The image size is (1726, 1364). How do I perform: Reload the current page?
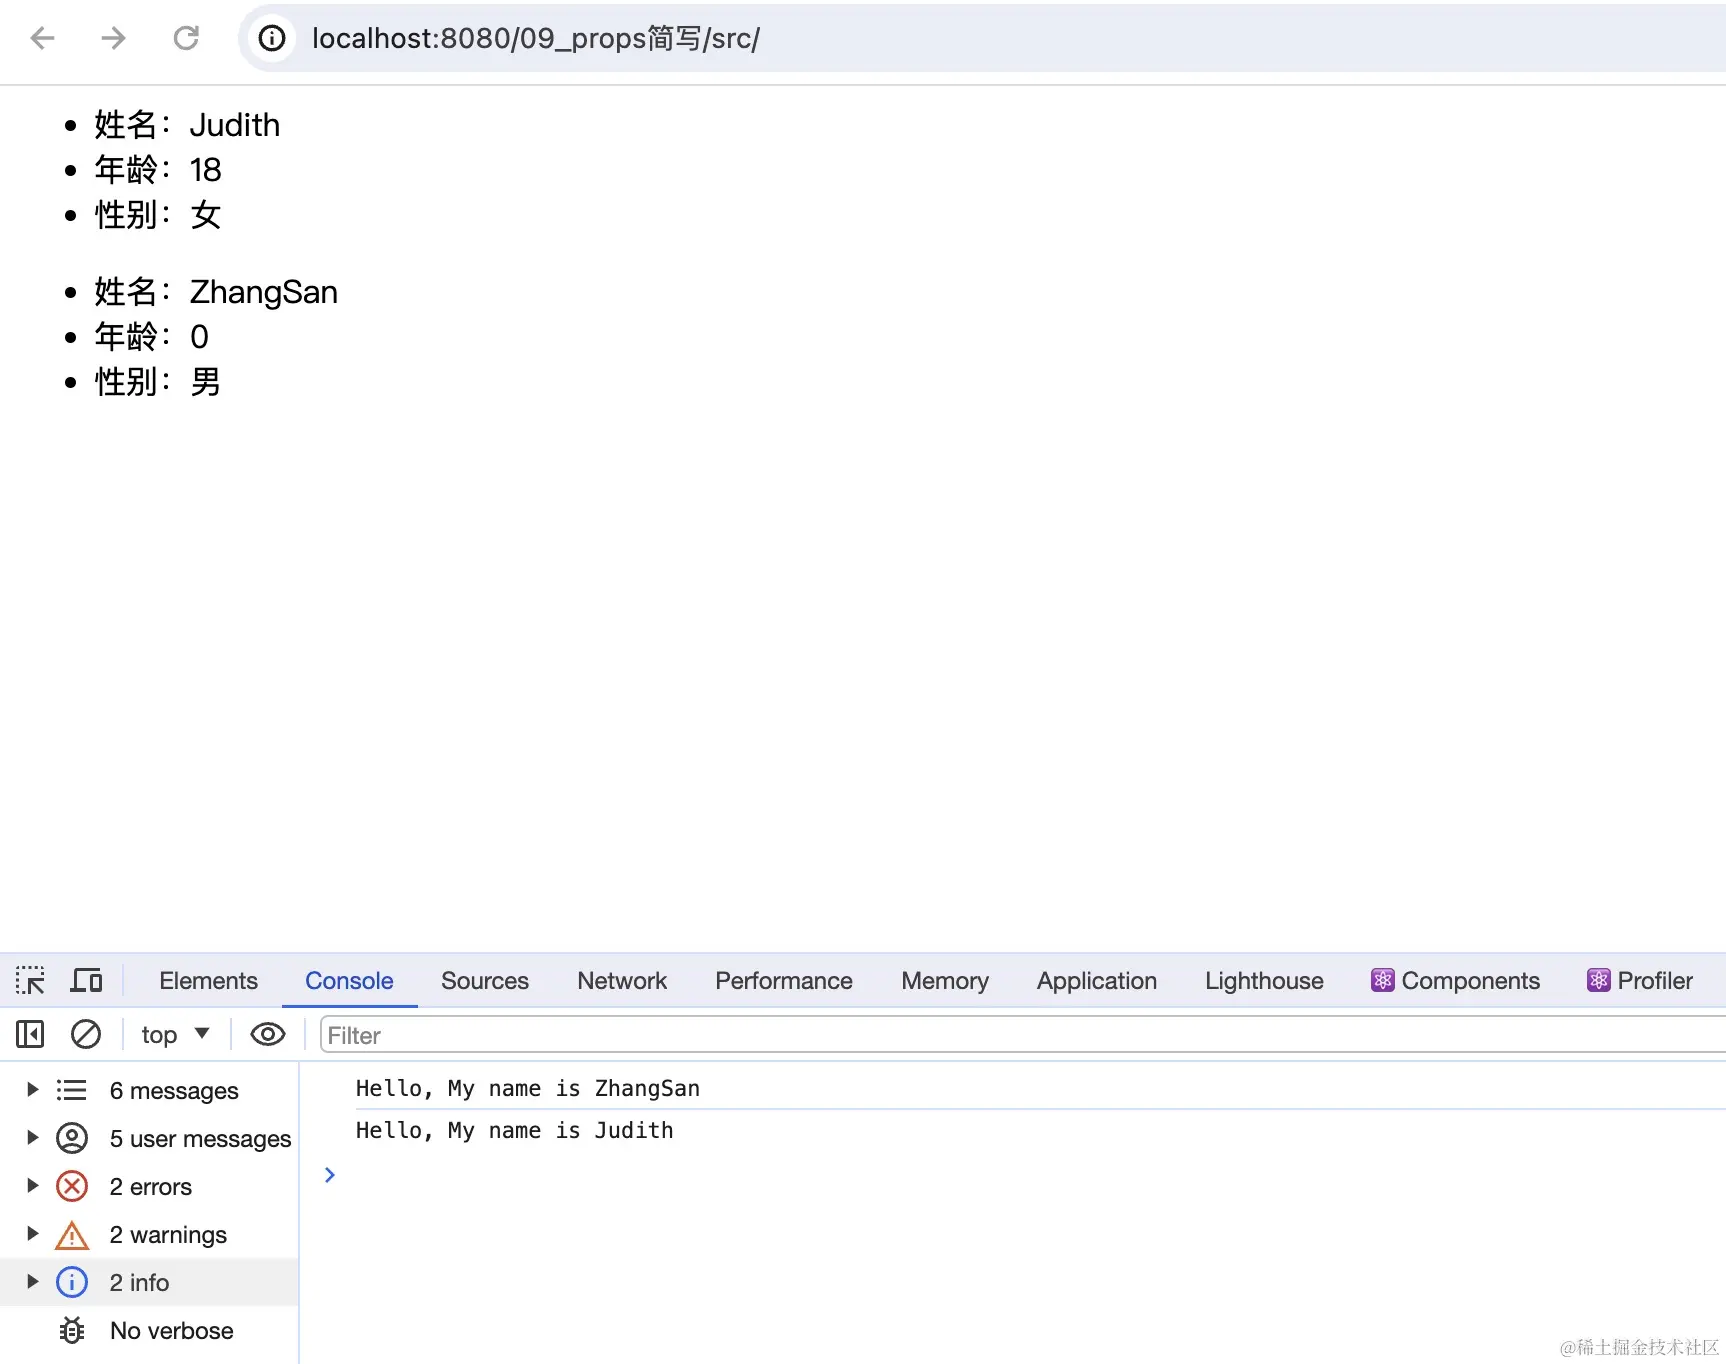pos(186,38)
